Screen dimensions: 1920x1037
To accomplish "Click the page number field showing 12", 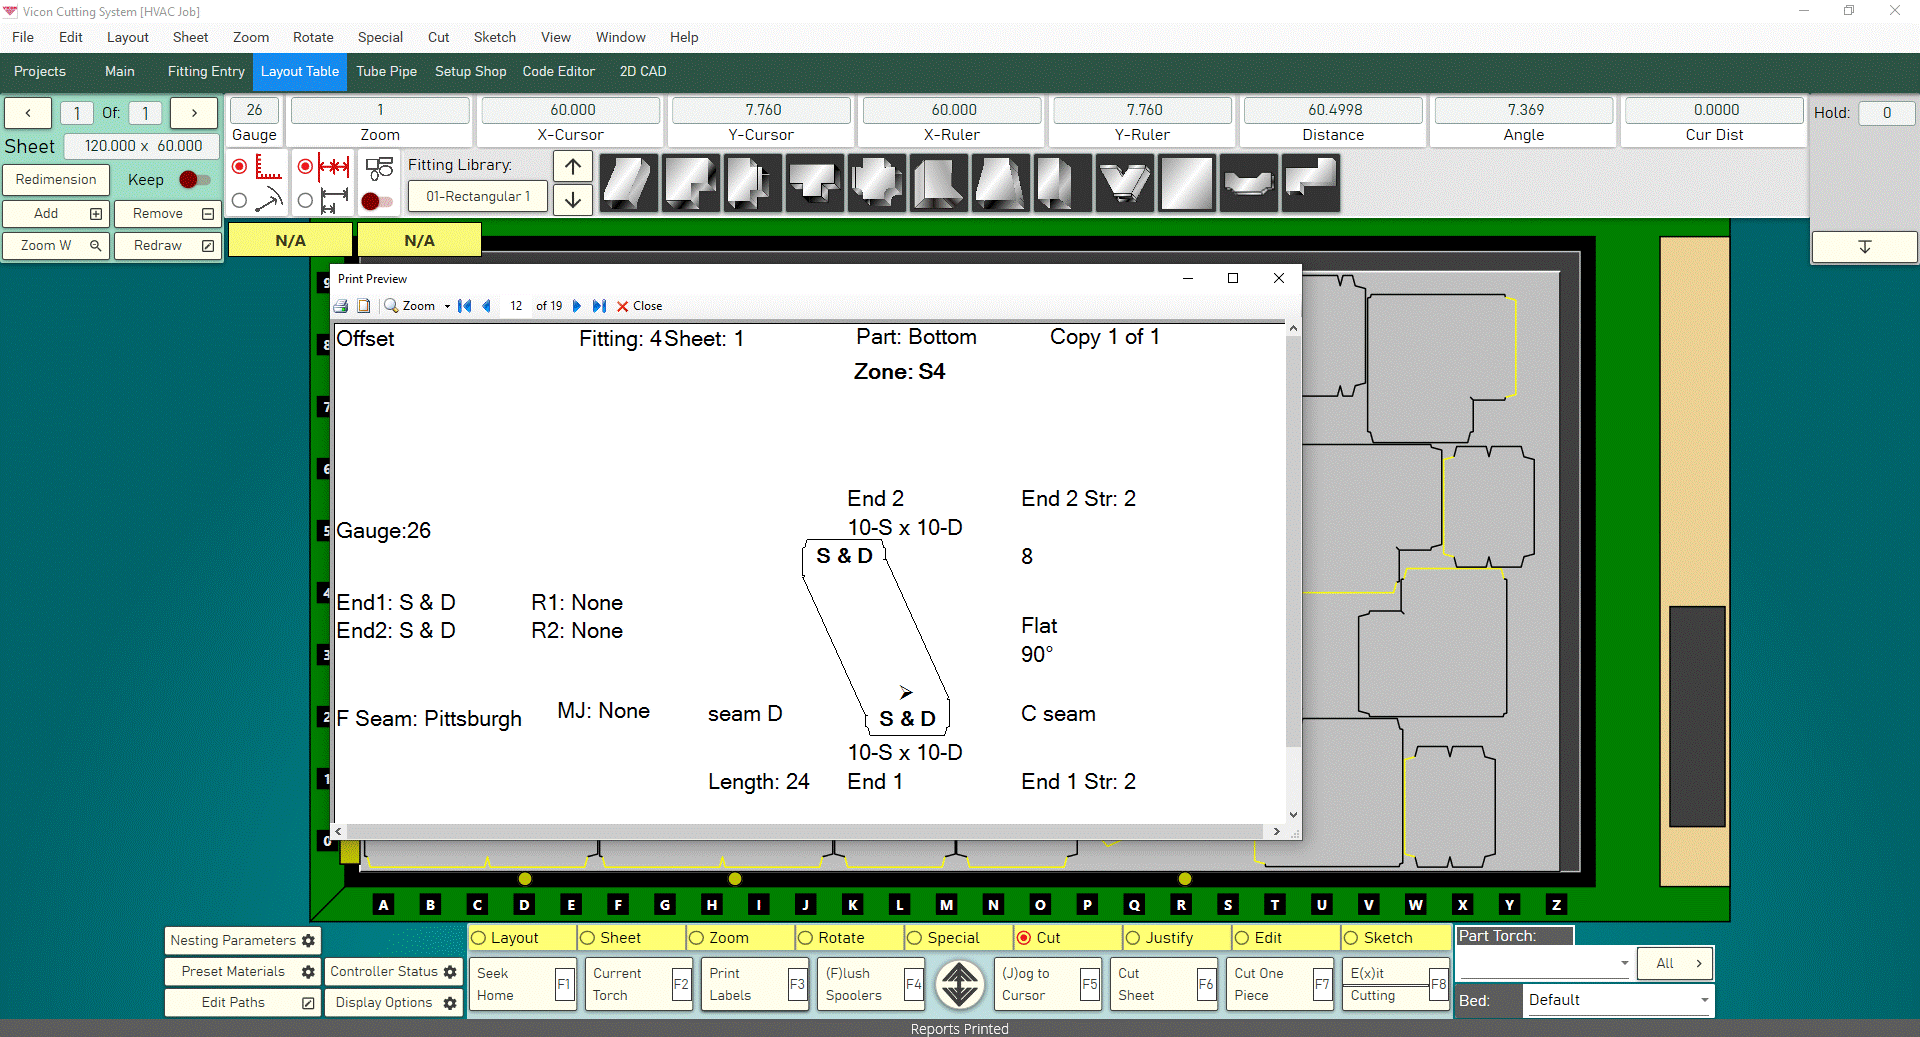I will point(516,306).
